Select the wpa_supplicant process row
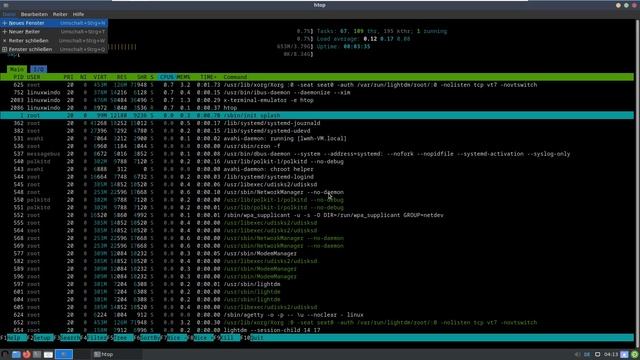Viewport: 640px width, 360px height. click(317, 215)
